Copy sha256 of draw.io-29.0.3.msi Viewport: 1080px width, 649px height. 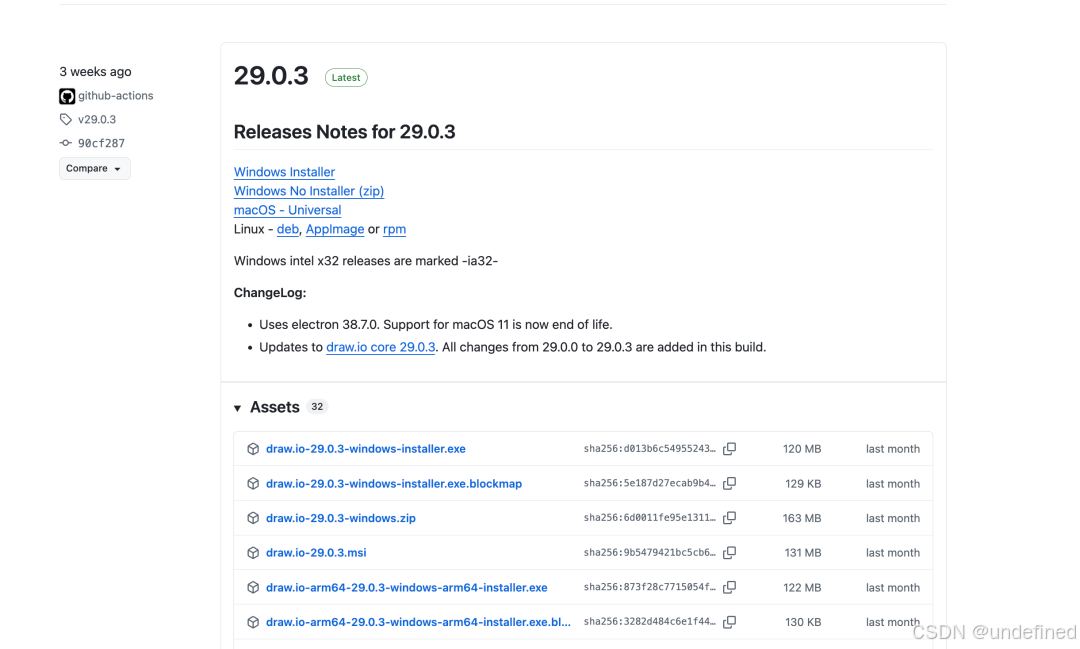point(729,553)
